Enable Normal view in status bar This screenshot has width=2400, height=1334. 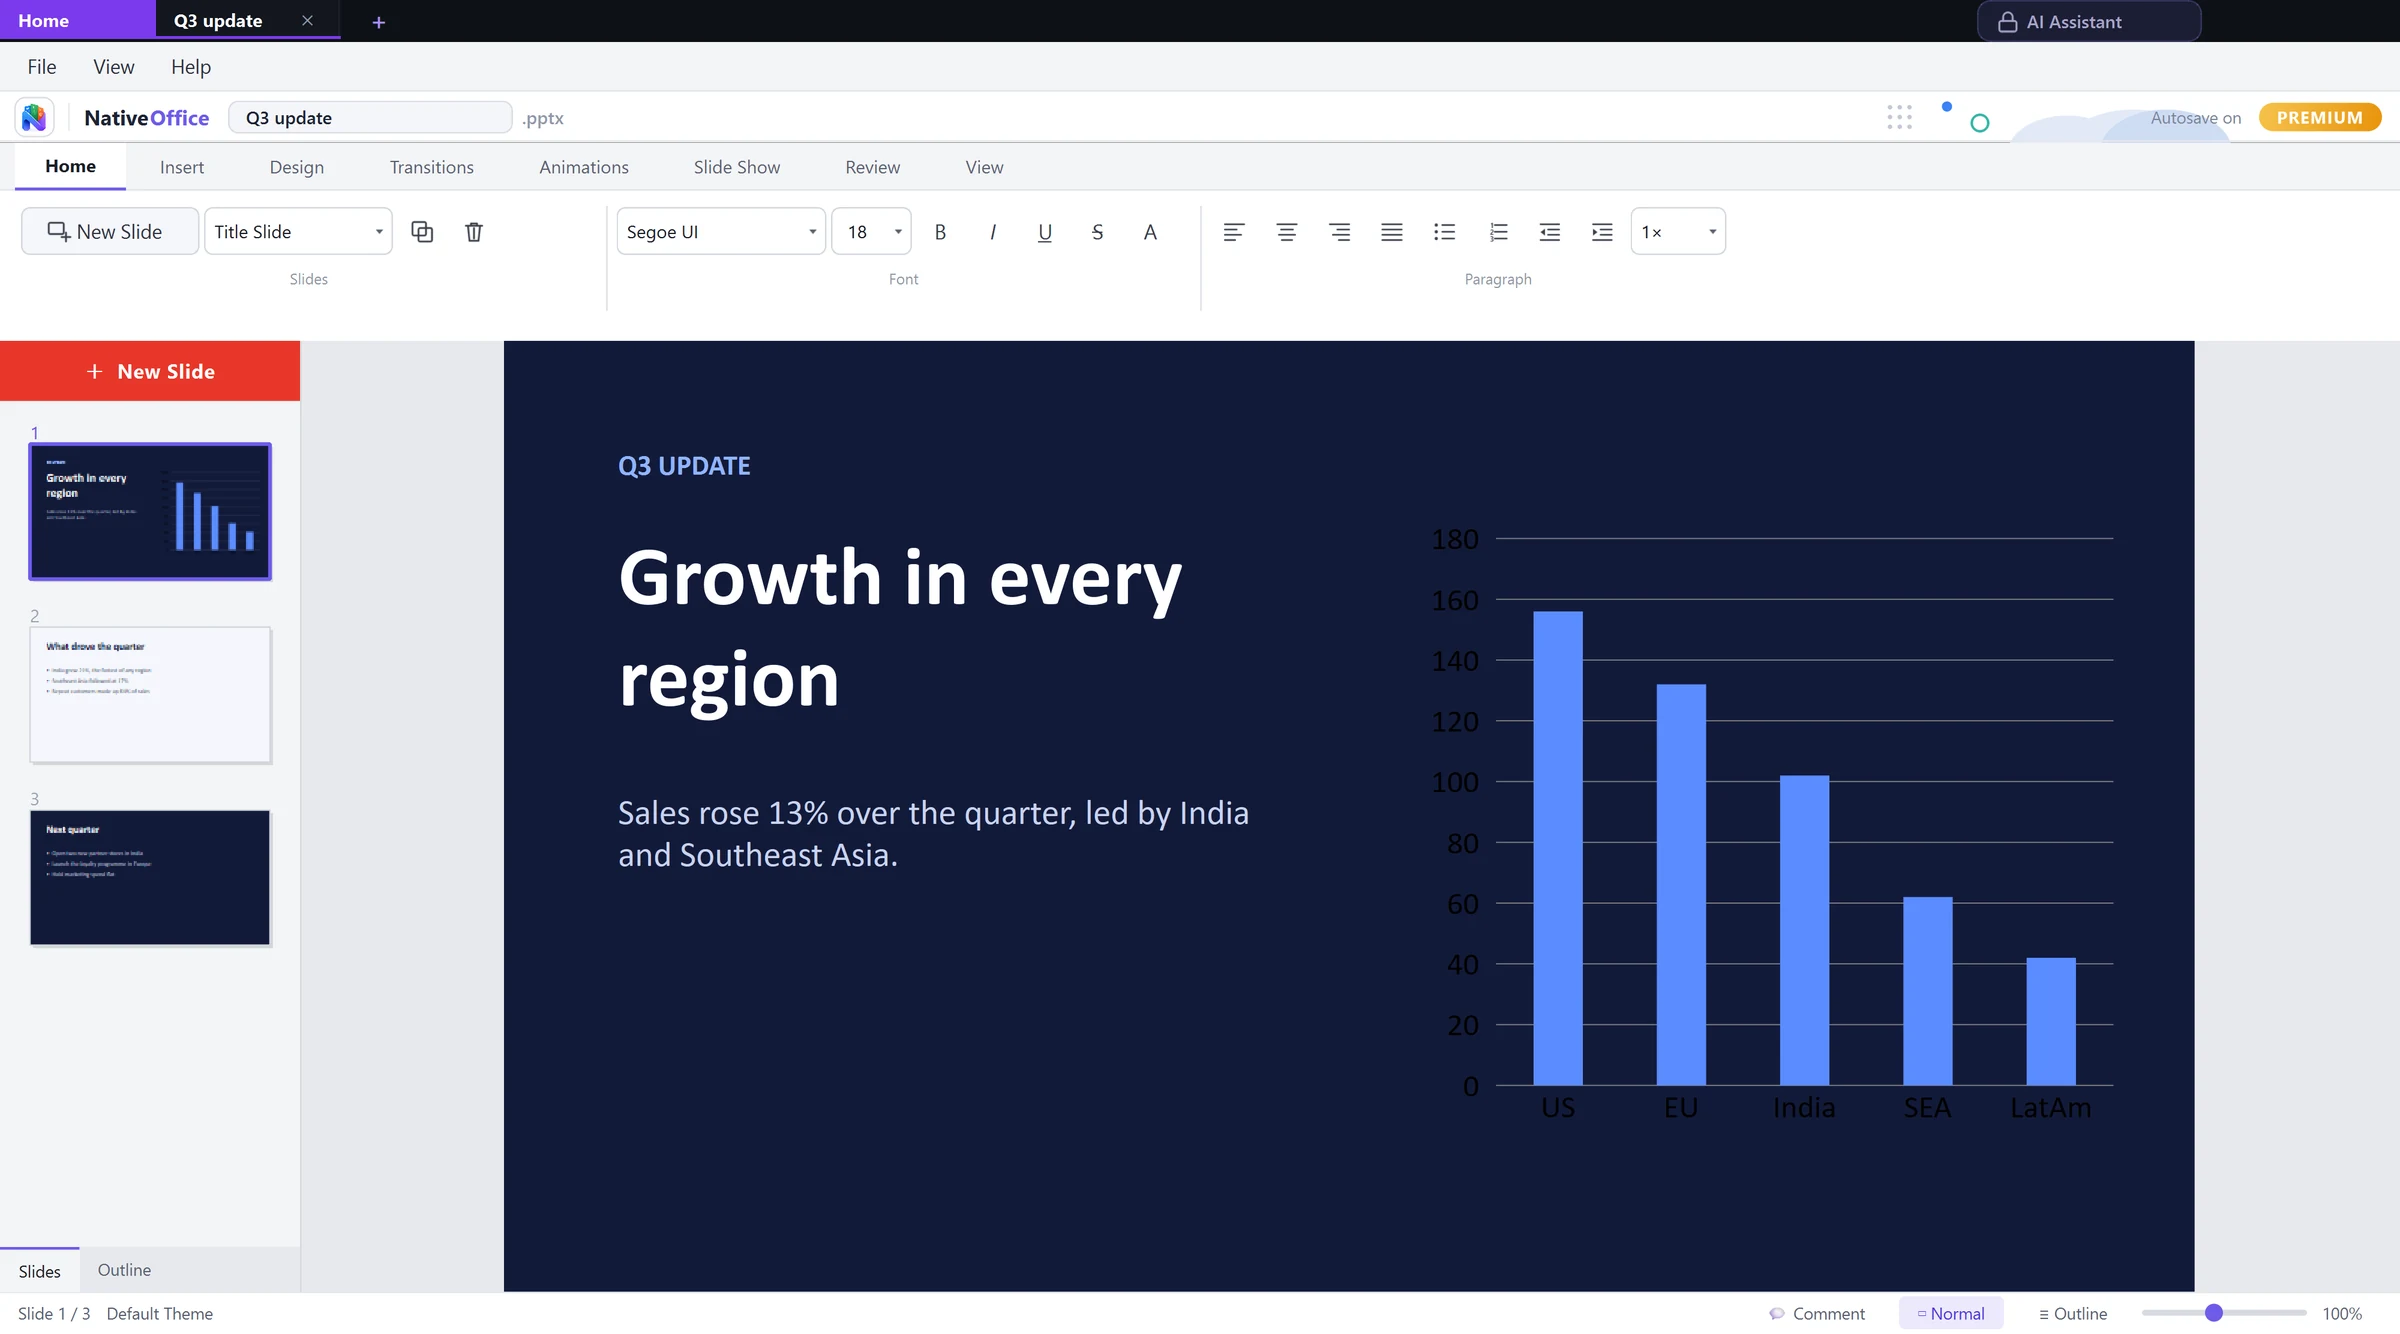coord(1951,1313)
